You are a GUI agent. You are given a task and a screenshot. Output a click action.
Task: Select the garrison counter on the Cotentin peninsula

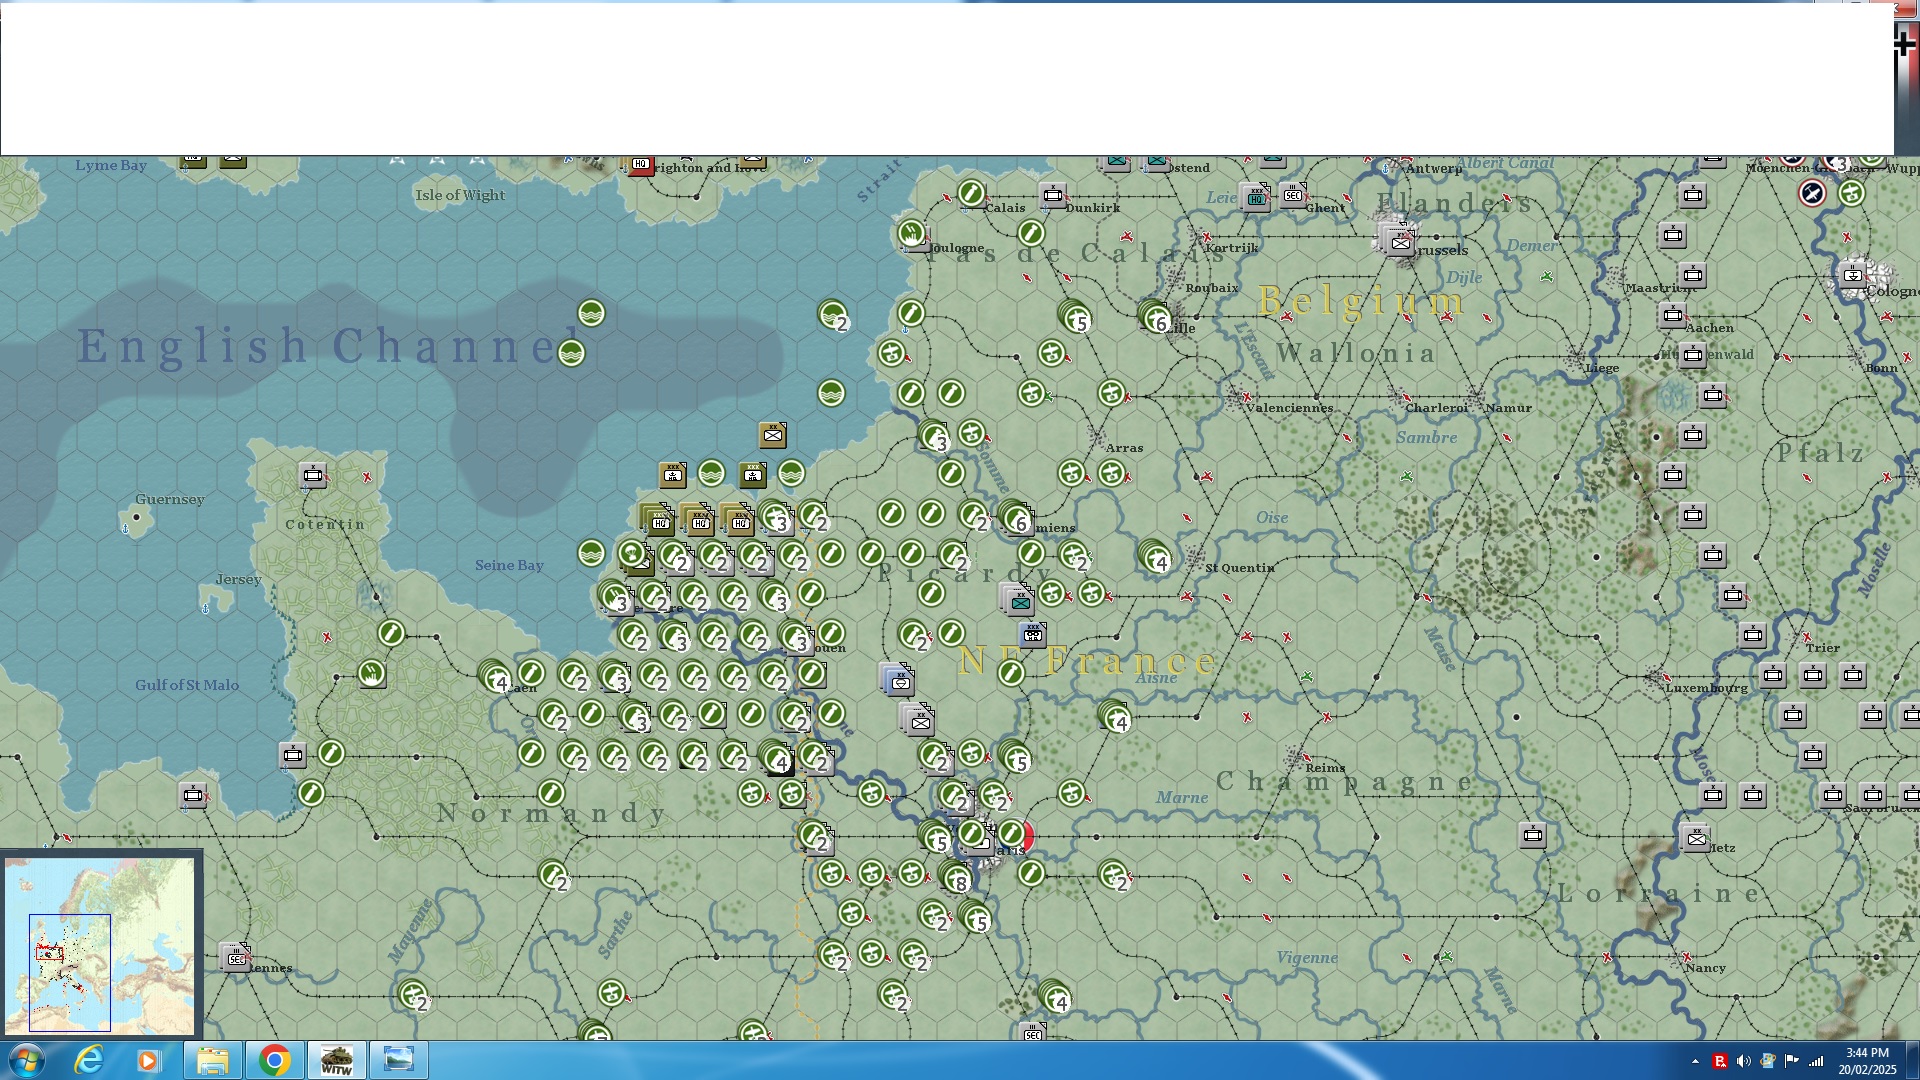313,475
